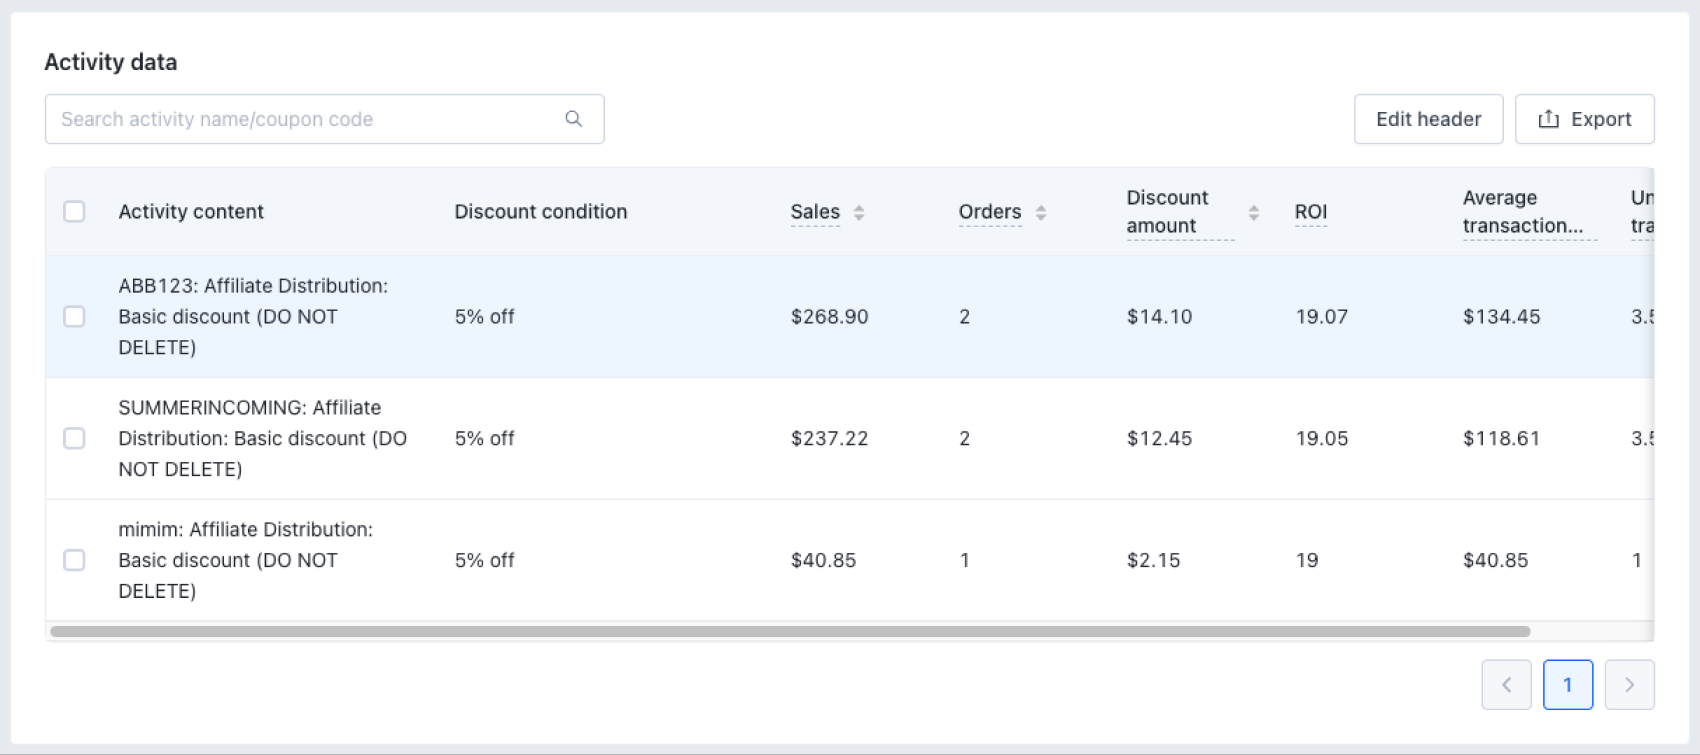Click the Discount condition column header
This screenshot has width=1700, height=755.
pos(540,212)
